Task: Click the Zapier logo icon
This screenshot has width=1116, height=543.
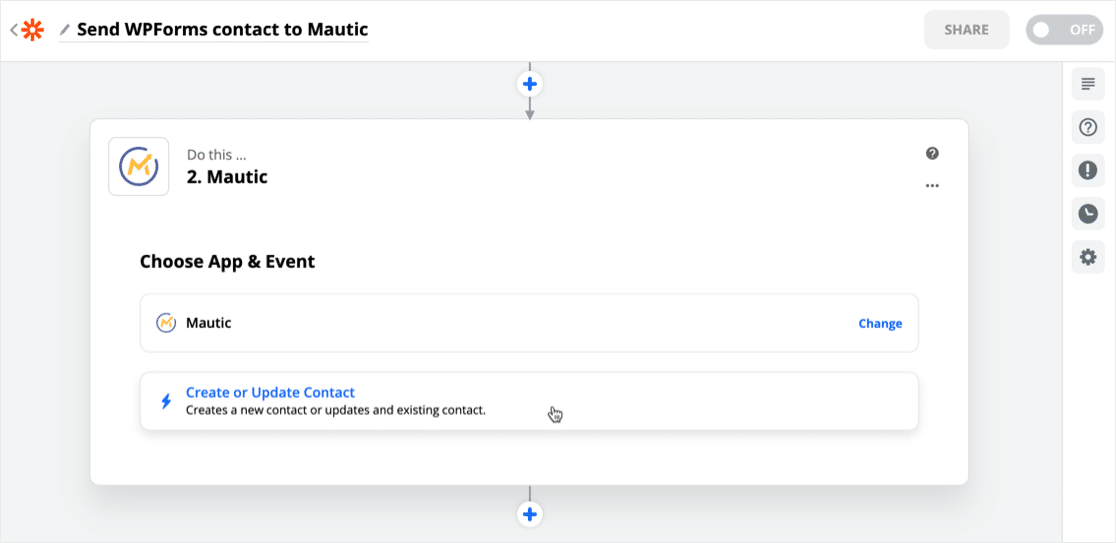Action: click(32, 30)
